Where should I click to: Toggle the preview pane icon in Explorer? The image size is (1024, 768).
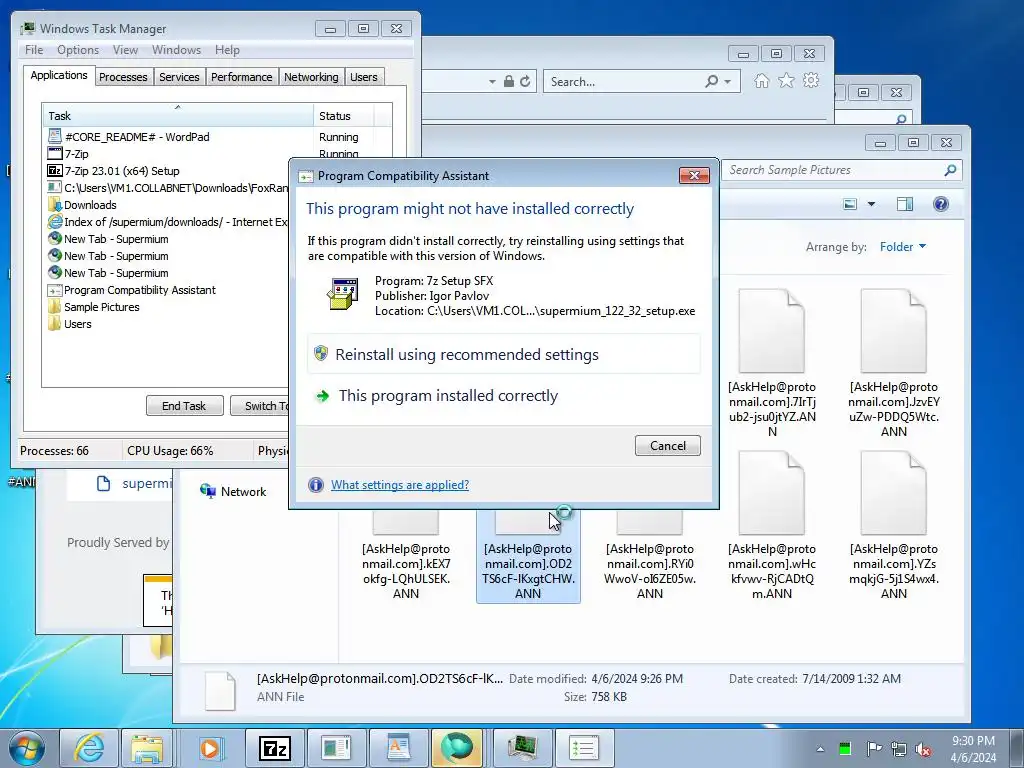(x=905, y=204)
